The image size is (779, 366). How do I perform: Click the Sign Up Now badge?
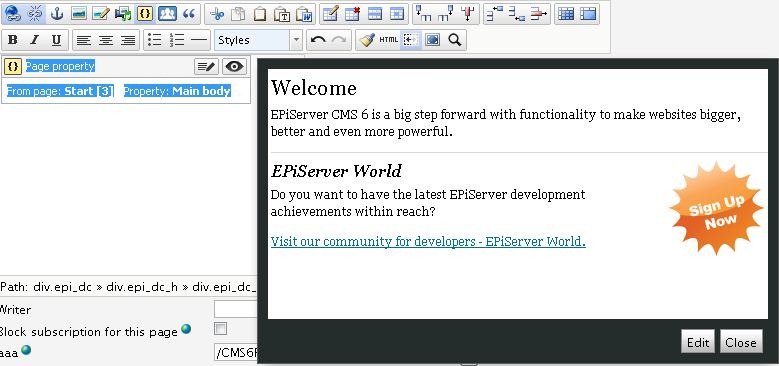tap(716, 208)
